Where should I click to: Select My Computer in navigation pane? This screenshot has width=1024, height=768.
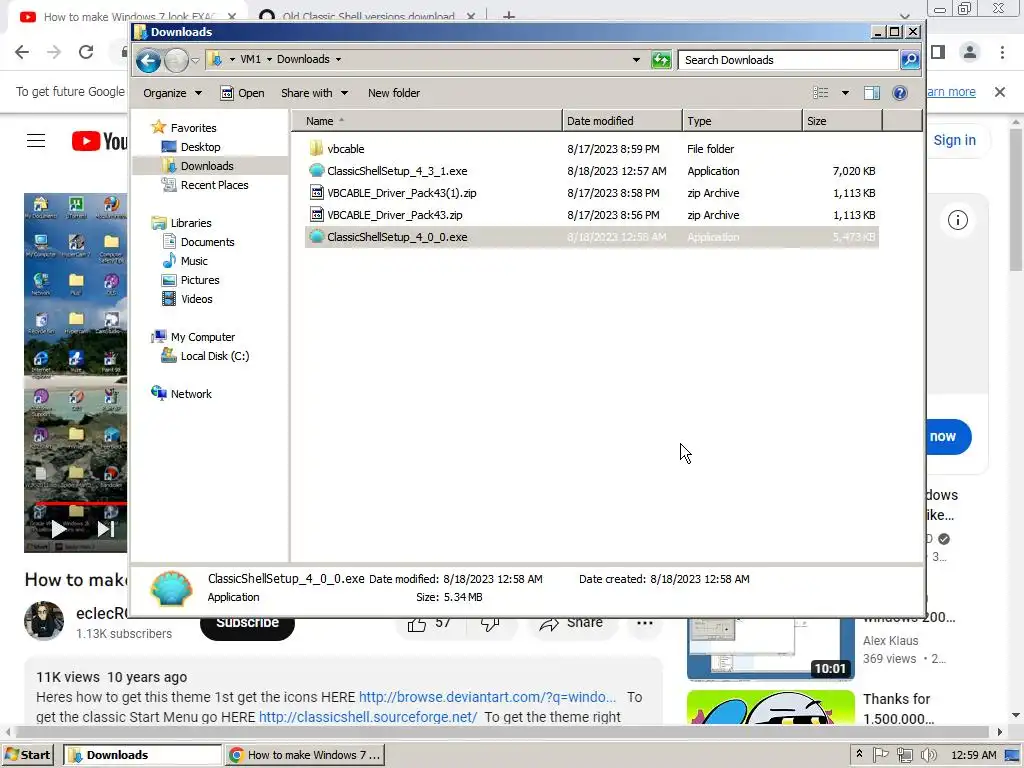pyautogui.click(x=202, y=337)
